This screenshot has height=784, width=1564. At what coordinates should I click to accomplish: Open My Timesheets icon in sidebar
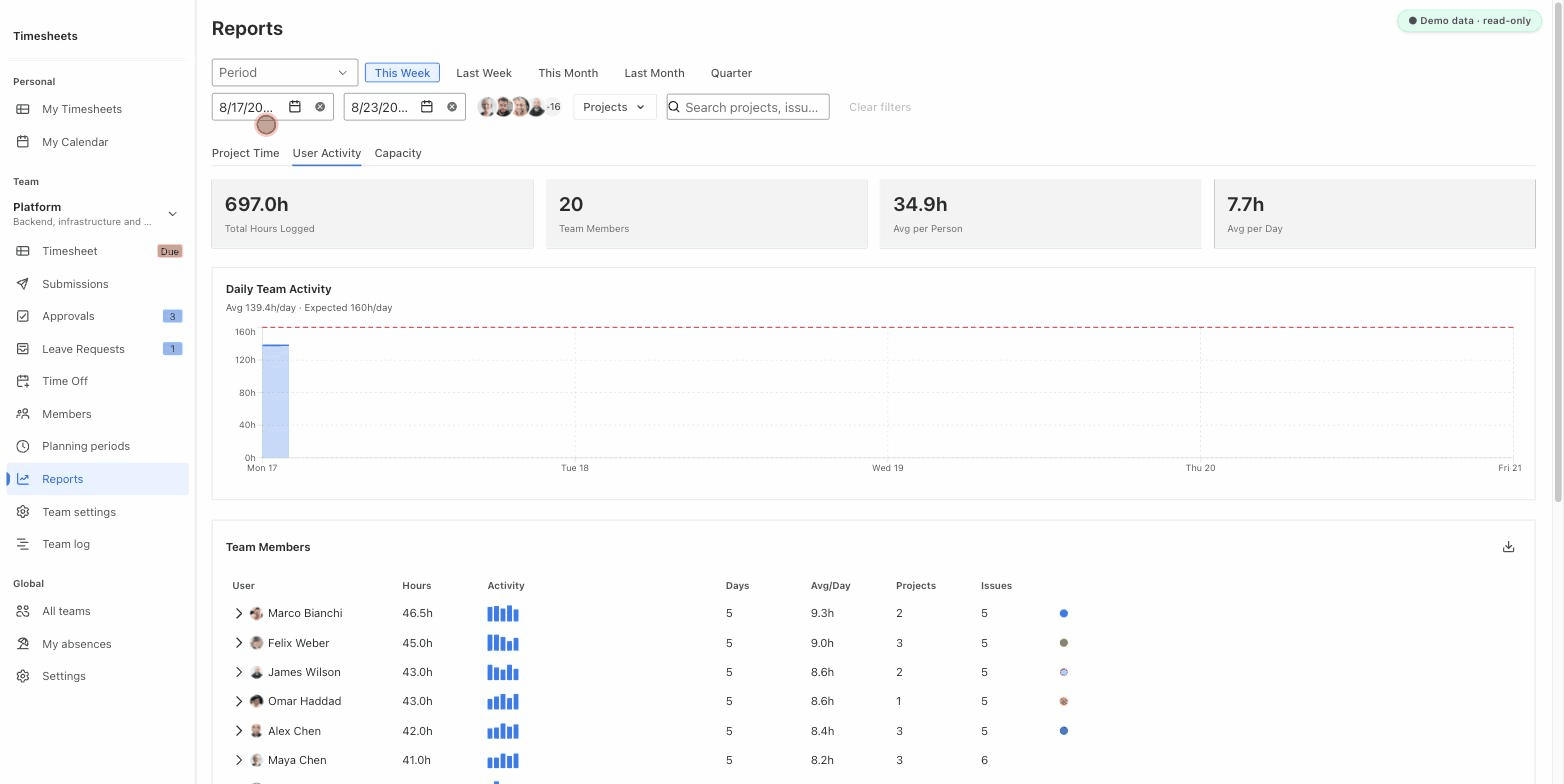(23, 109)
